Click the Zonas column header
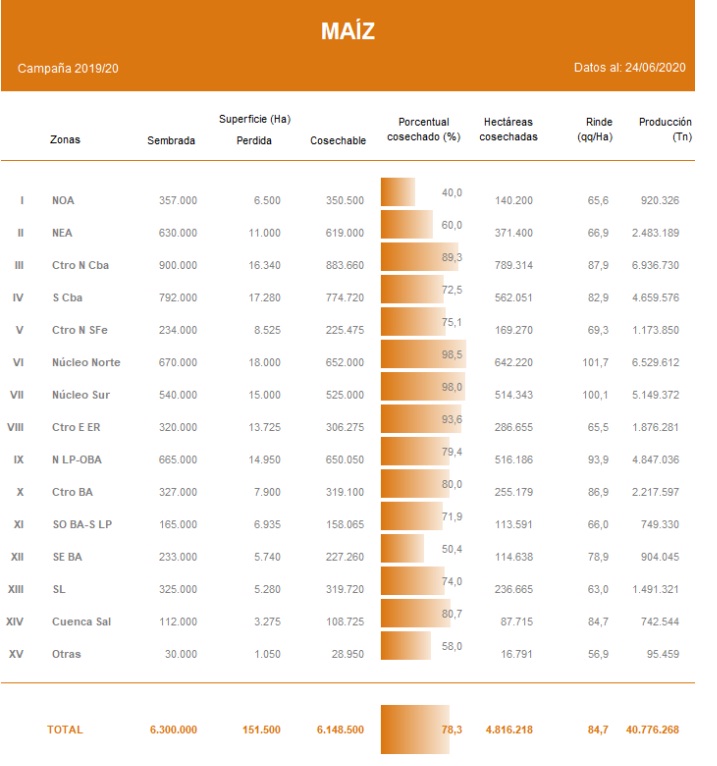 coord(65,140)
